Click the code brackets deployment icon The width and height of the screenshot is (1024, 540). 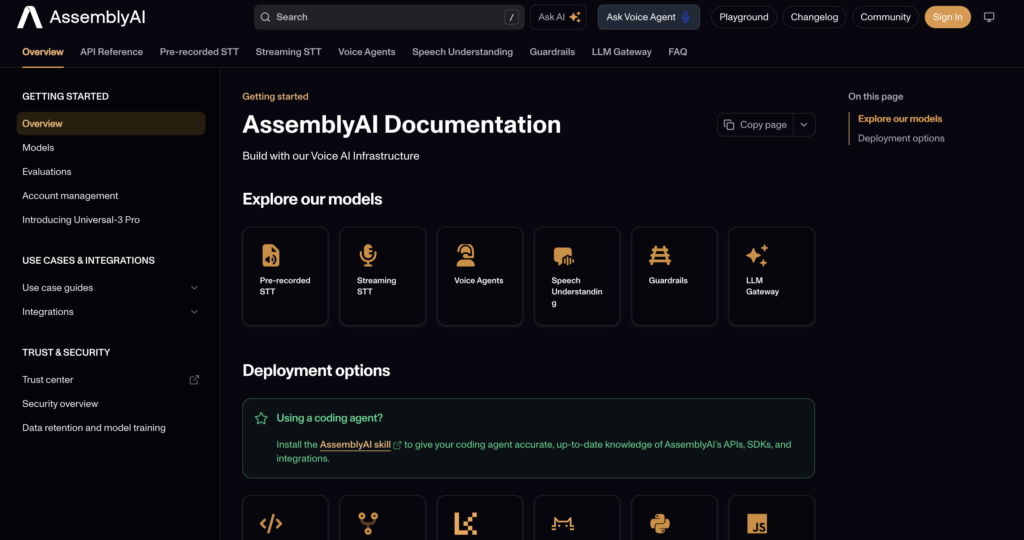[270, 524]
